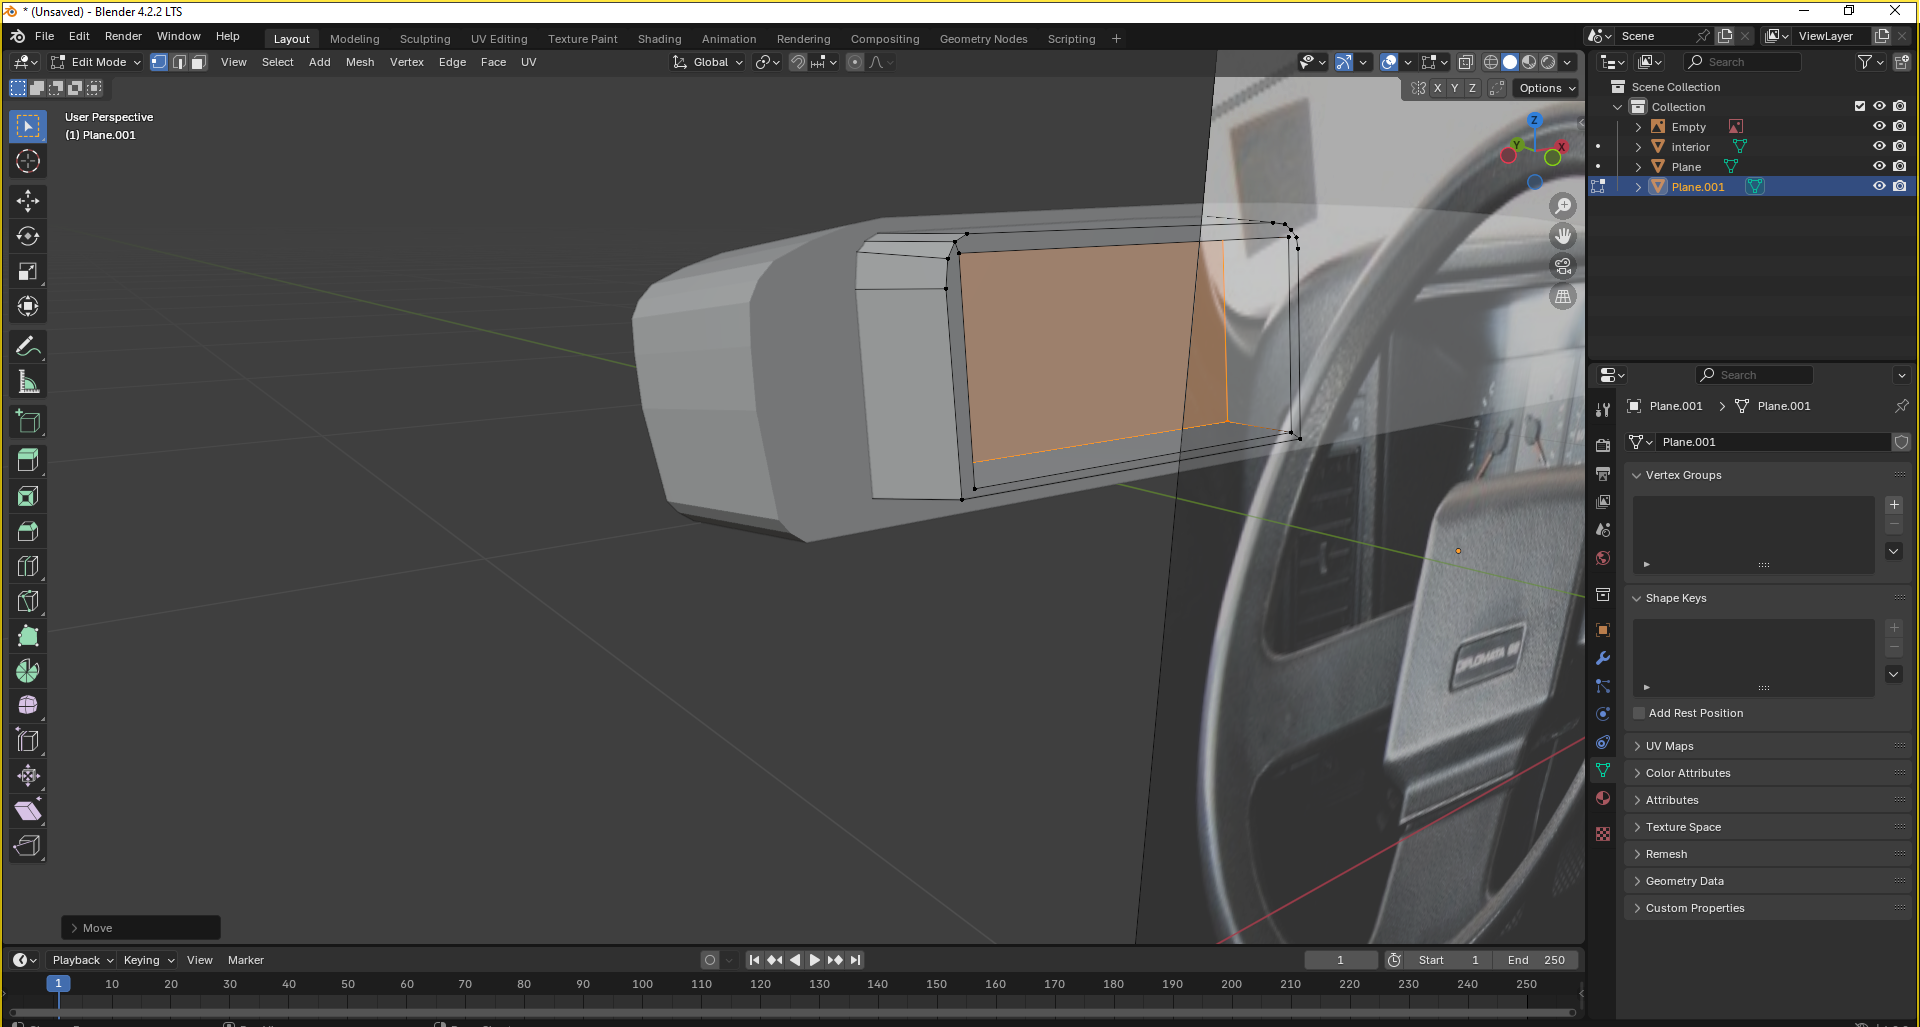The width and height of the screenshot is (1920, 1027).
Task: Select the Move tool in toolbar
Action: click(28, 201)
